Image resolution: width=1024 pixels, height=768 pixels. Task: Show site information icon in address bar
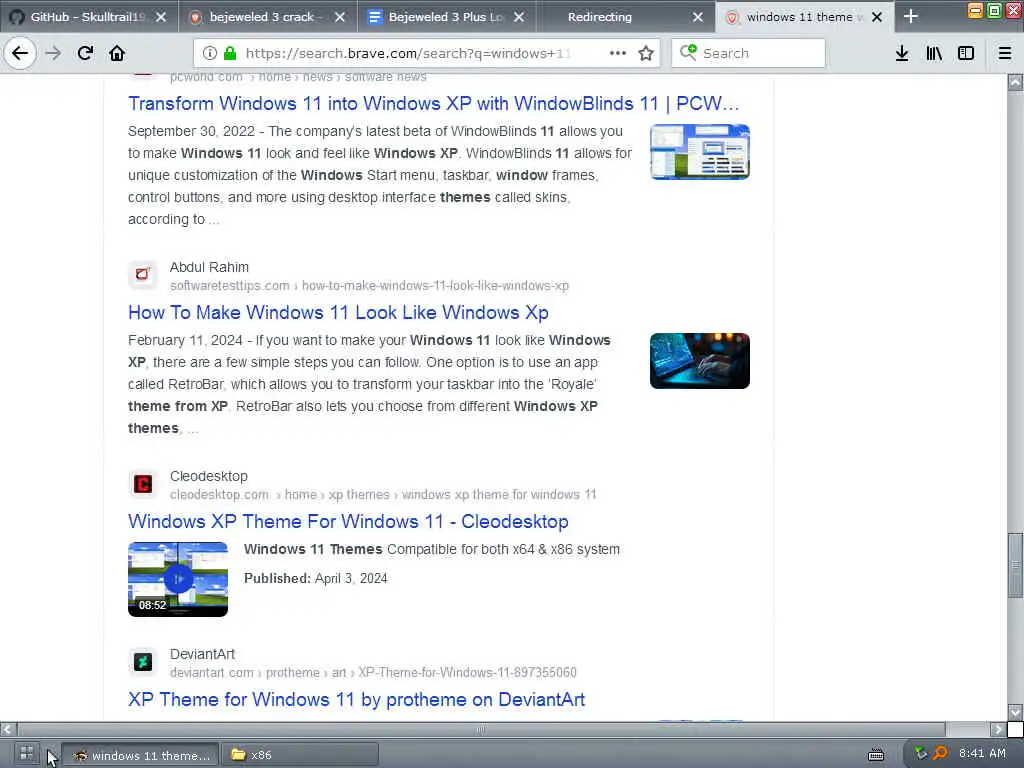pos(210,54)
